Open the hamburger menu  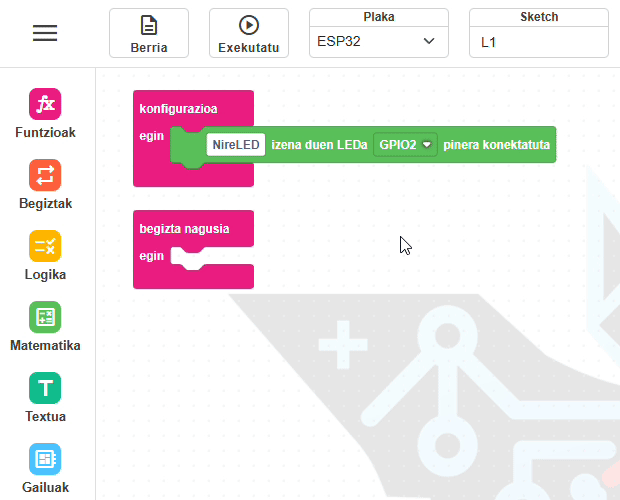45,33
